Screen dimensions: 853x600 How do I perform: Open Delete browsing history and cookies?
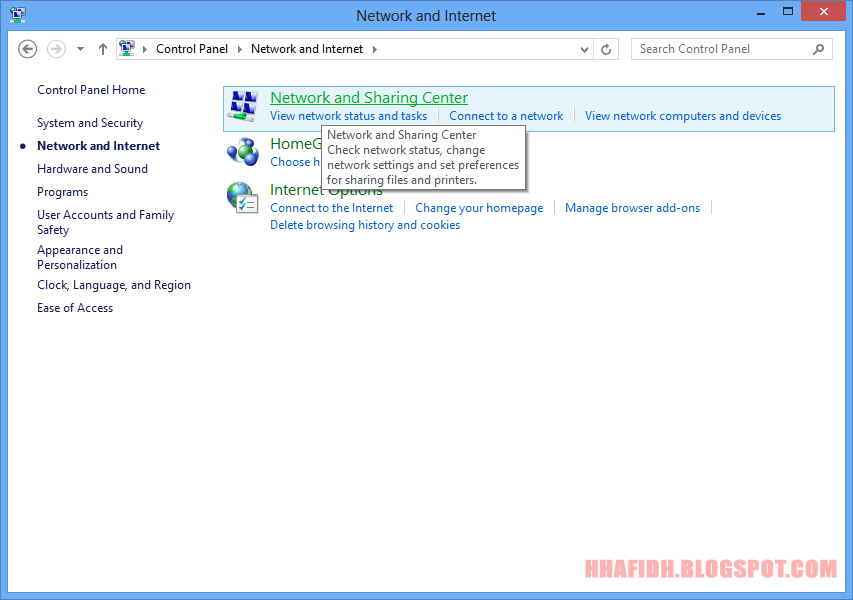coord(365,224)
